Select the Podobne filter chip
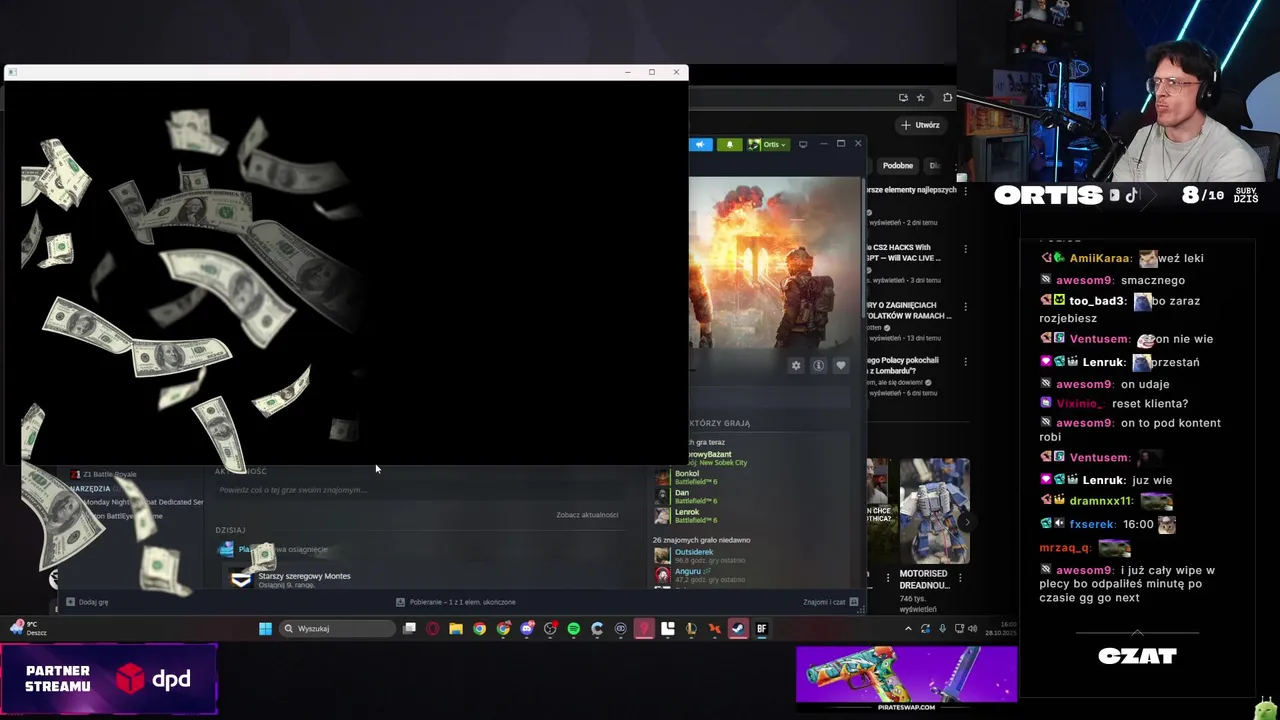This screenshot has height=720, width=1280. tap(897, 166)
